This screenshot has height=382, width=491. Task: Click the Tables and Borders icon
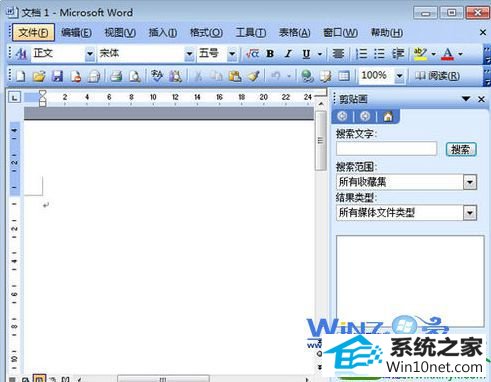click(x=325, y=76)
